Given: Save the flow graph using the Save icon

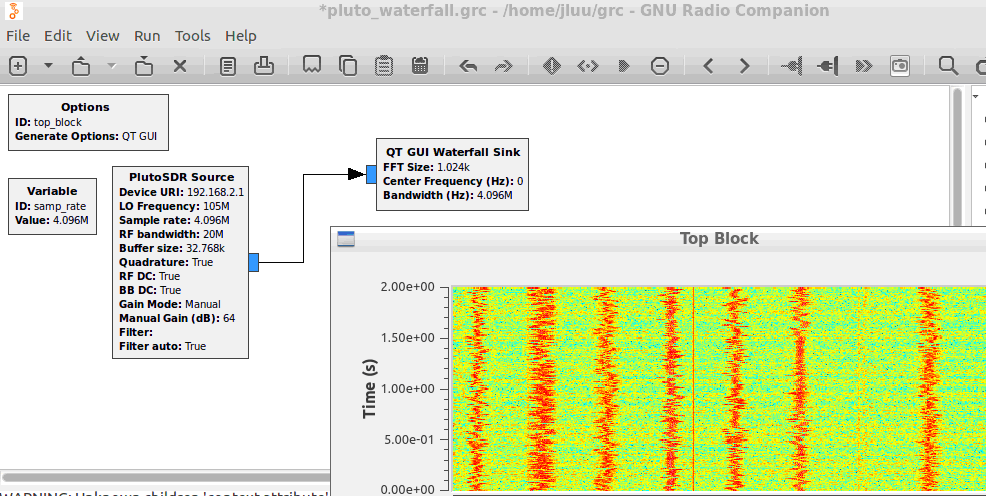Looking at the screenshot, I should pos(144,65).
